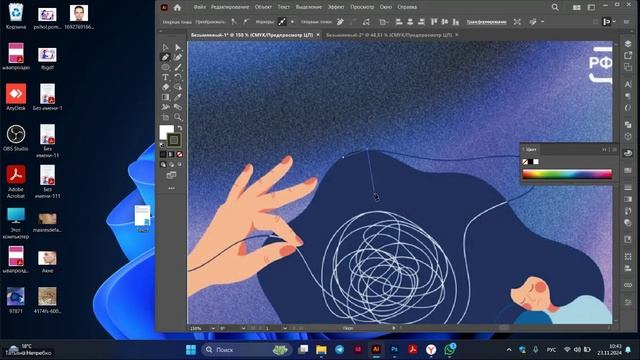Apply Gradient mode button below swatches
This screenshot has width=640, height=360.
click(171, 154)
